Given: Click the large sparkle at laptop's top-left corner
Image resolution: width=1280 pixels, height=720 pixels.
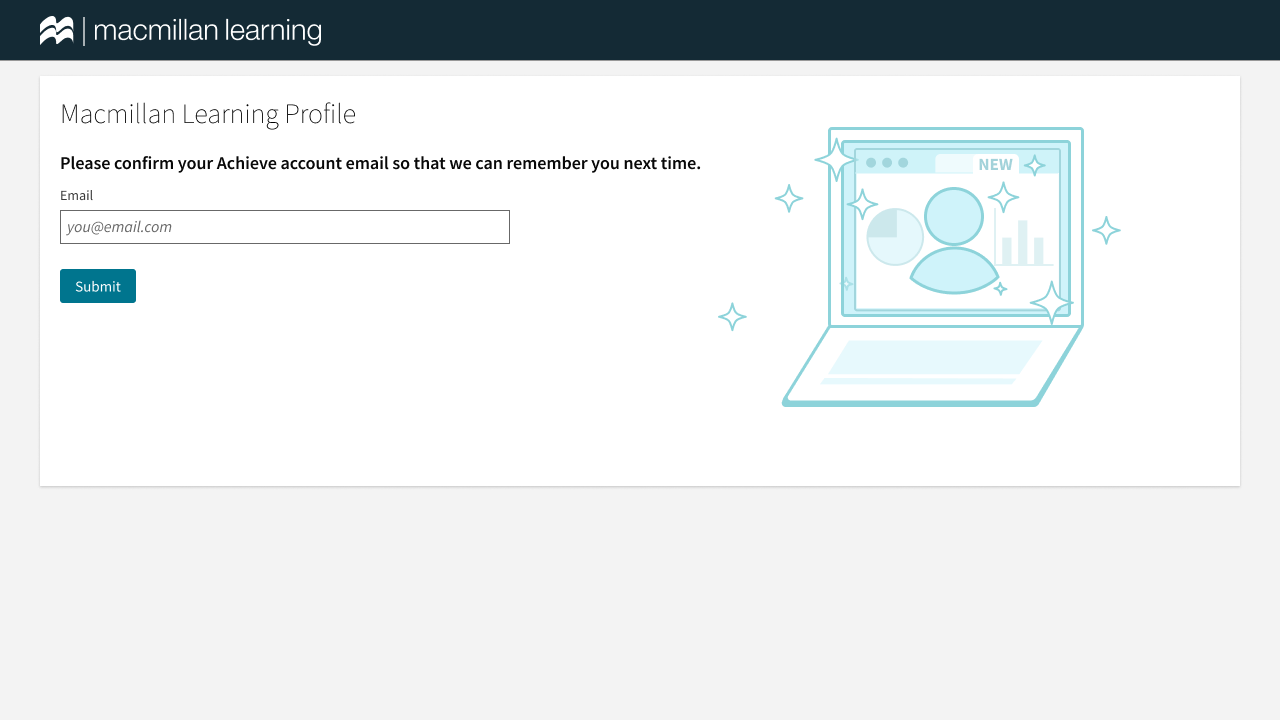Looking at the screenshot, I should coord(835,160).
